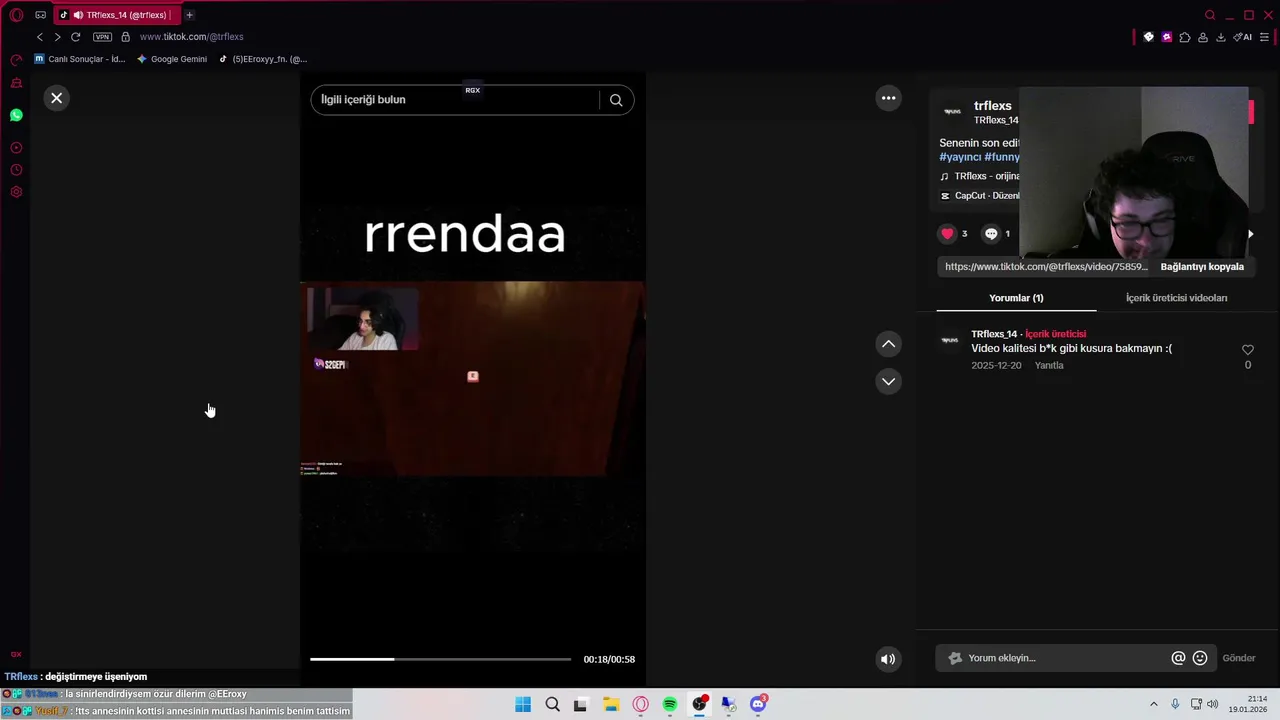Switch to 'İçerik üreticisi videoları' tab
1280x720 pixels.
pyautogui.click(x=1176, y=298)
